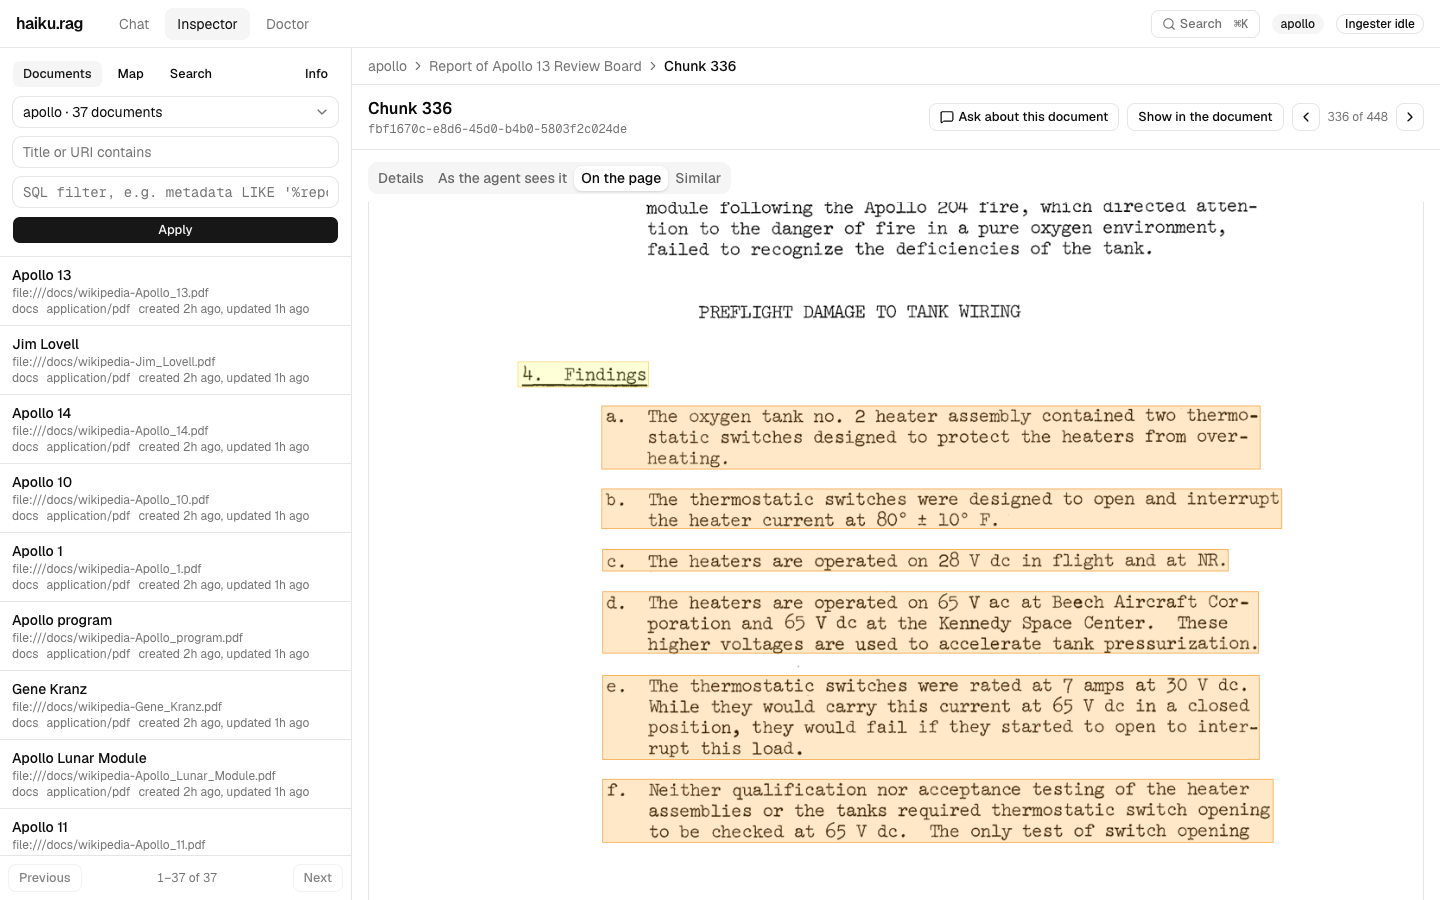Click the apollo database badge
Image resolution: width=1440 pixels, height=900 pixels.
1298,24
